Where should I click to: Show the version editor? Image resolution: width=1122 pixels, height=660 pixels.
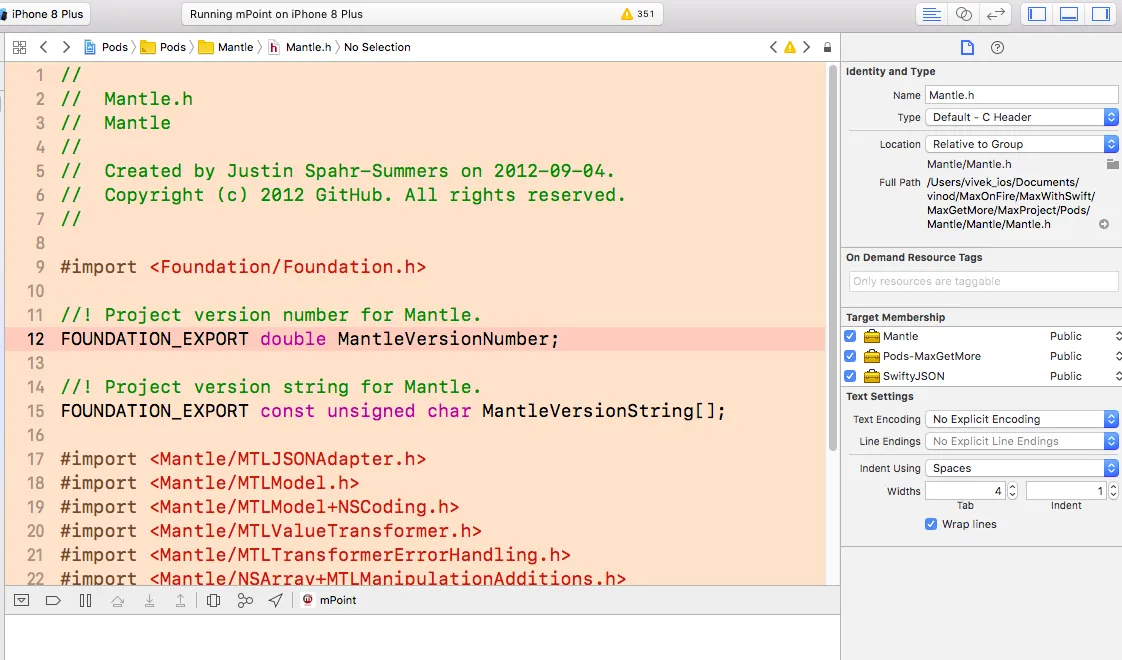click(995, 14)
